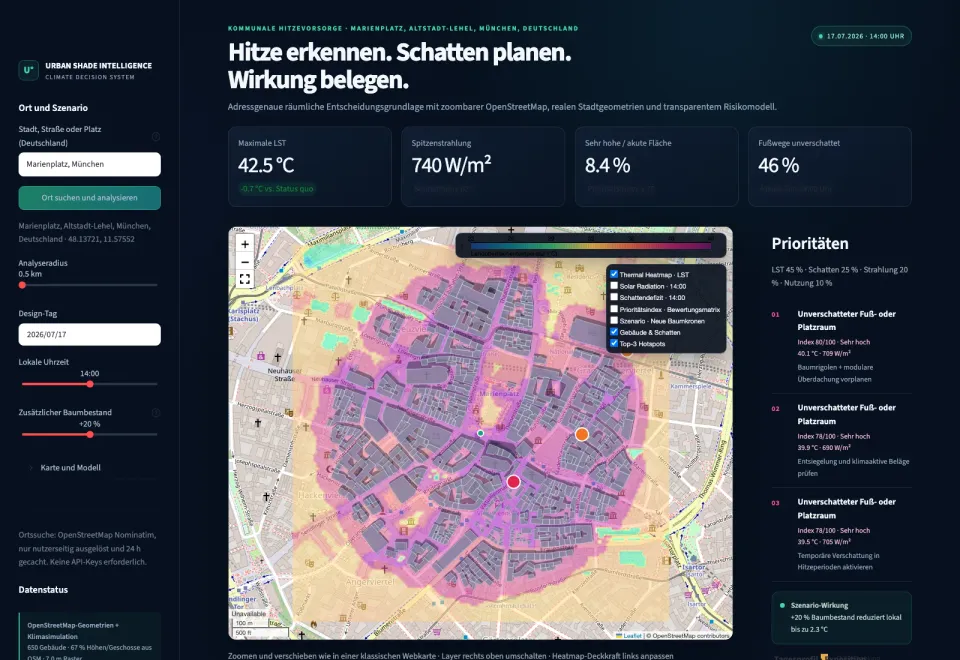Click the Analyseradius slider handle
This screenshot has height=660, width=960.
click(23, 285)
